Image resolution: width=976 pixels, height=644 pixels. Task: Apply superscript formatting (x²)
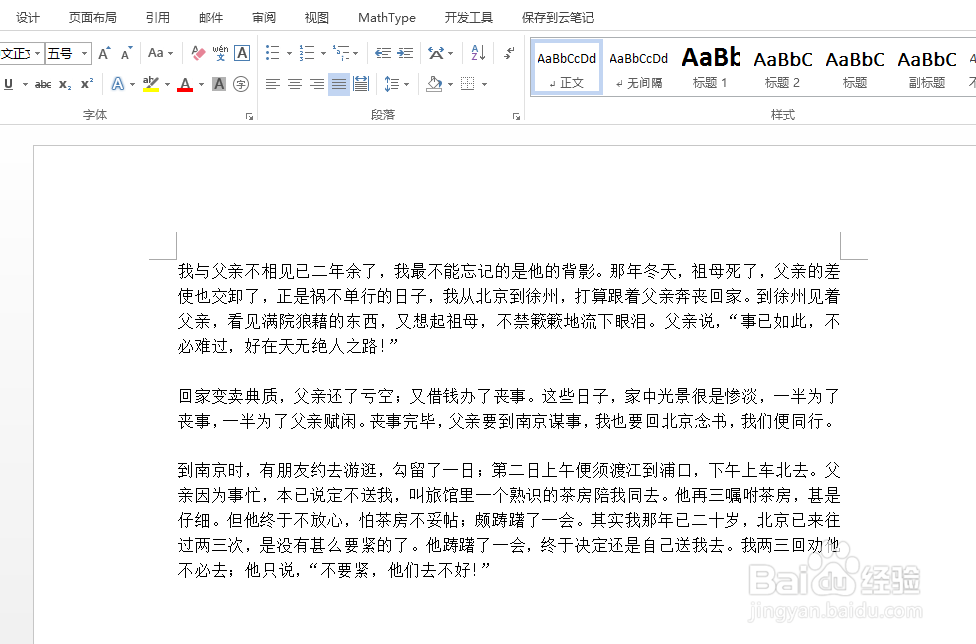87,84
